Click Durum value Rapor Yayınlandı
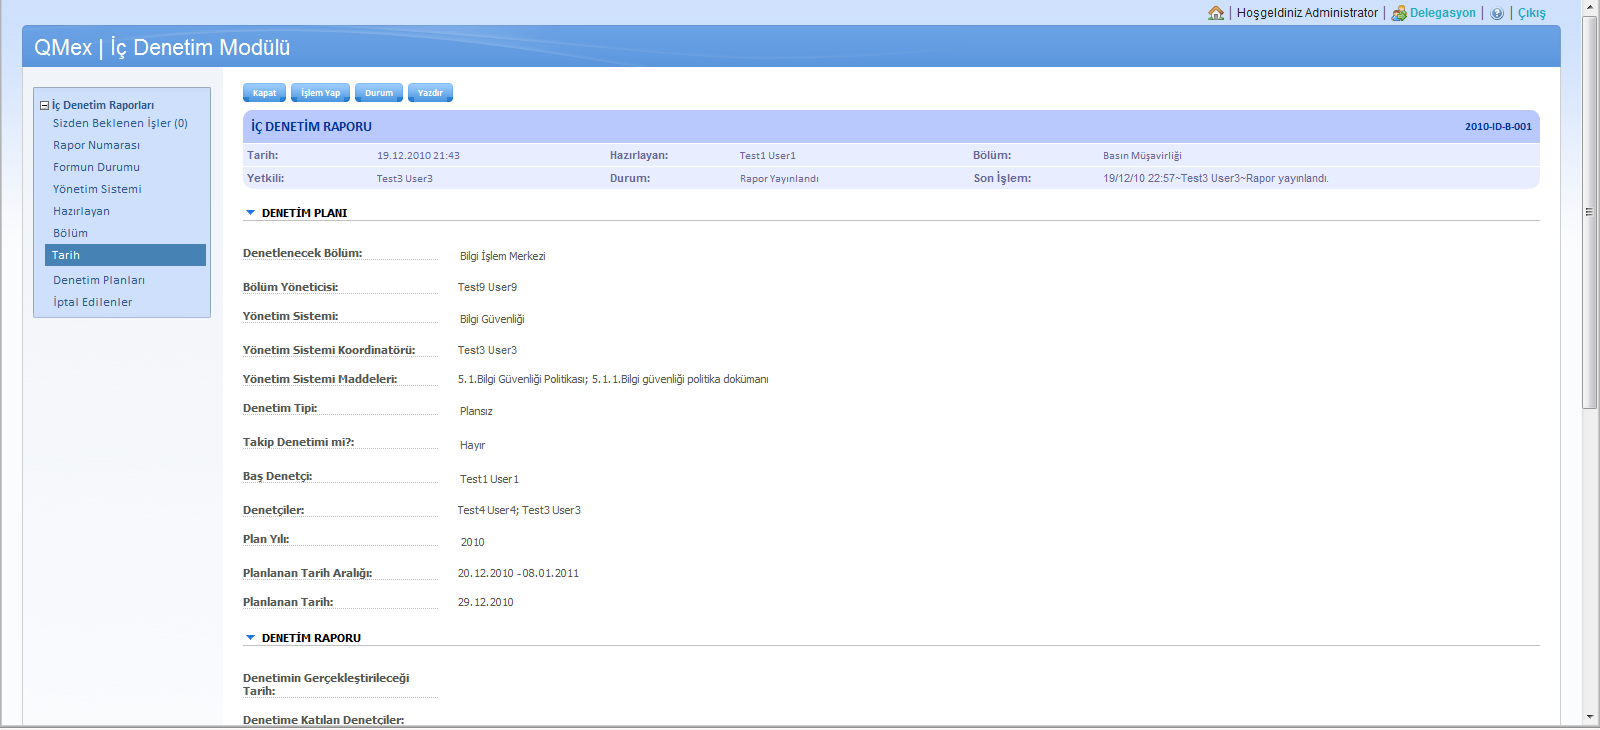 point(779,179)
